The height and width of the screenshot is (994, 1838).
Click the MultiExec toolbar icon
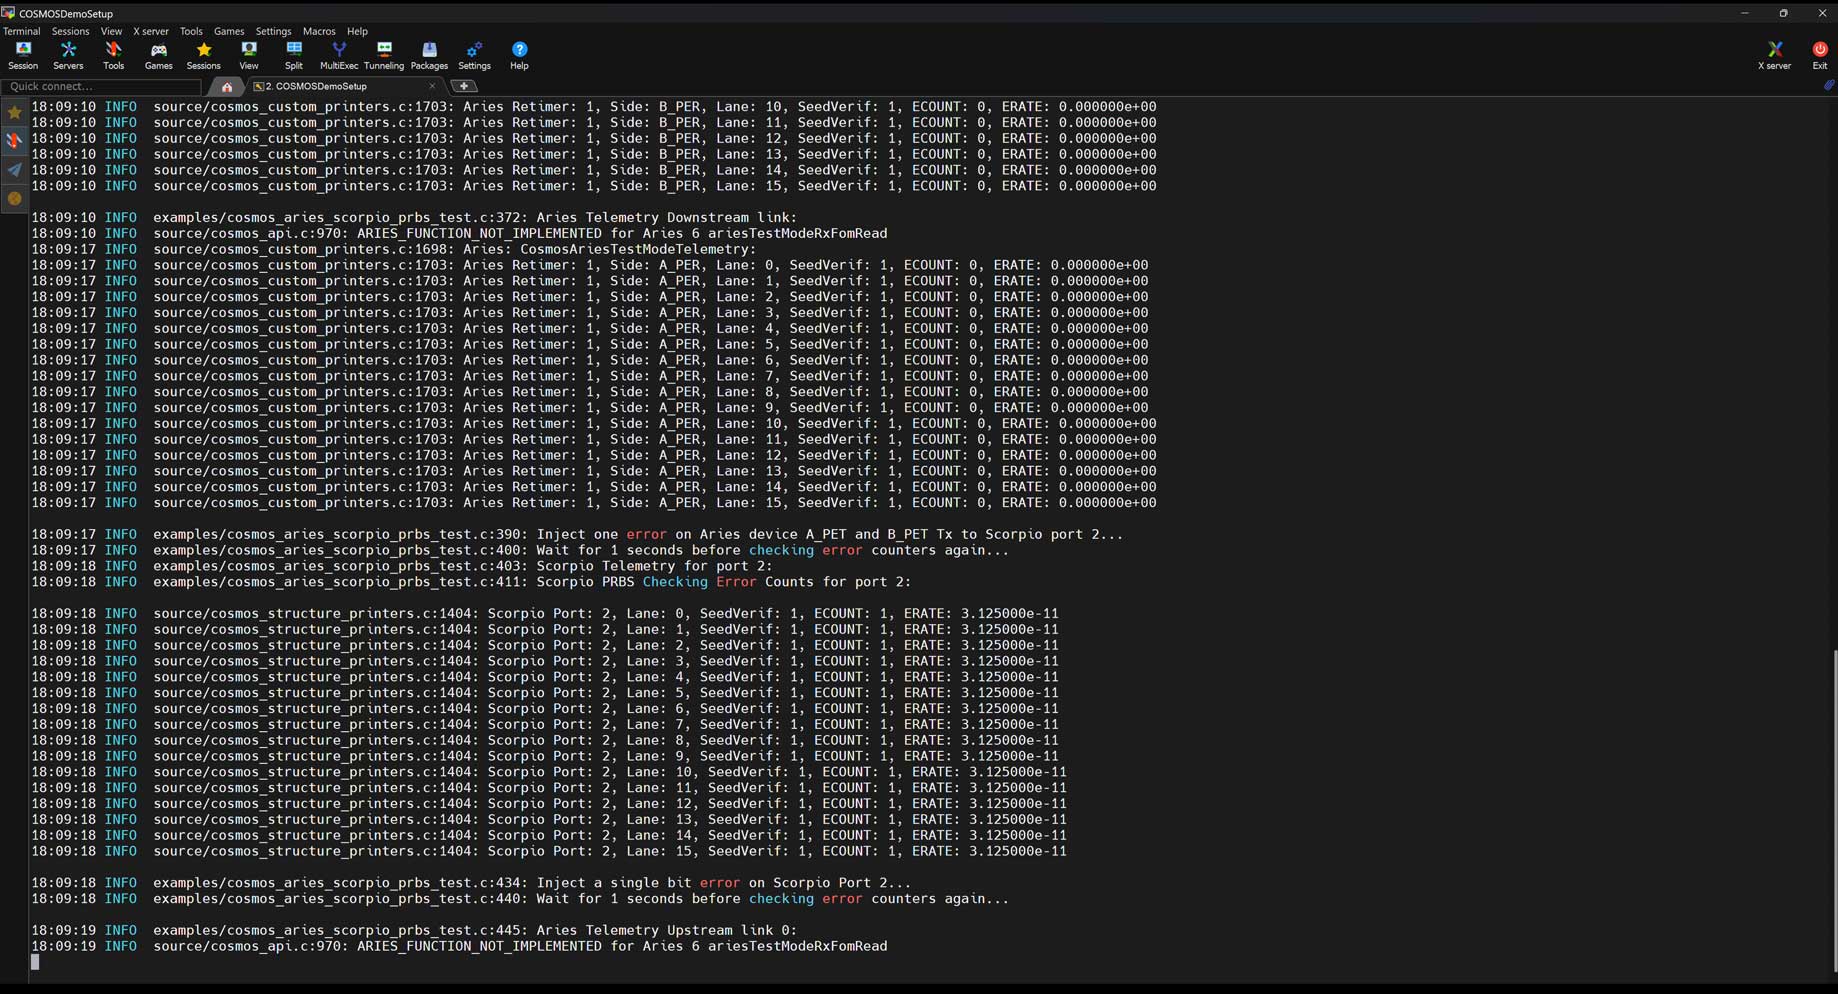(x=339, y=55)
